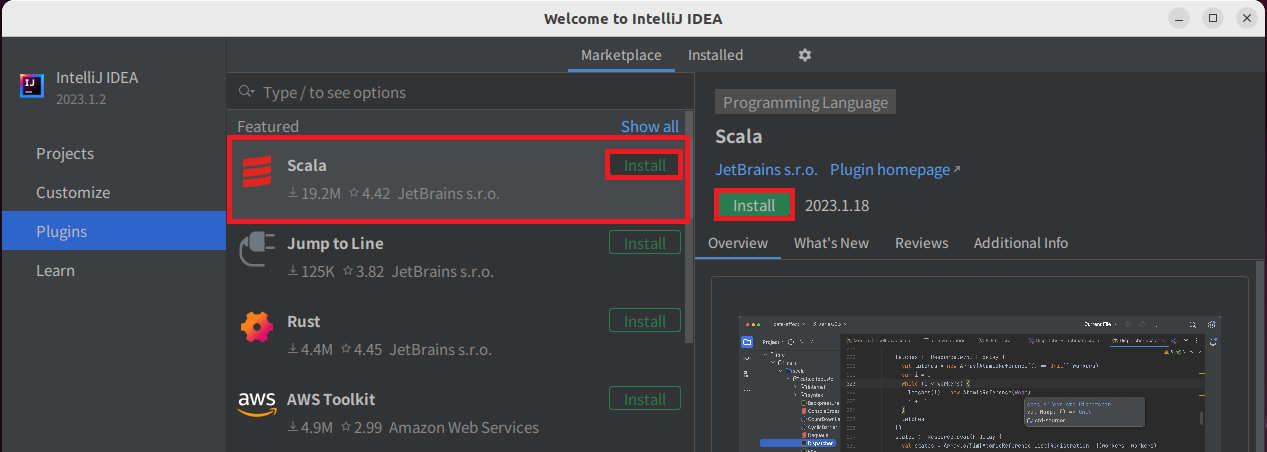Click the Rust plugin gear icon

click(257, 328)
